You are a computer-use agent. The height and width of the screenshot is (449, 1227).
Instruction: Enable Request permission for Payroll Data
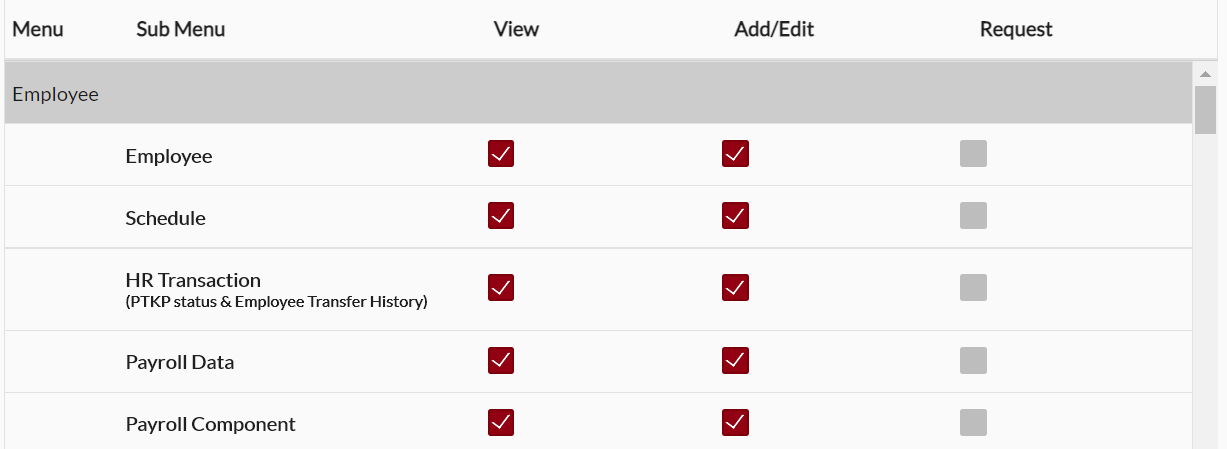click(973, 360)
